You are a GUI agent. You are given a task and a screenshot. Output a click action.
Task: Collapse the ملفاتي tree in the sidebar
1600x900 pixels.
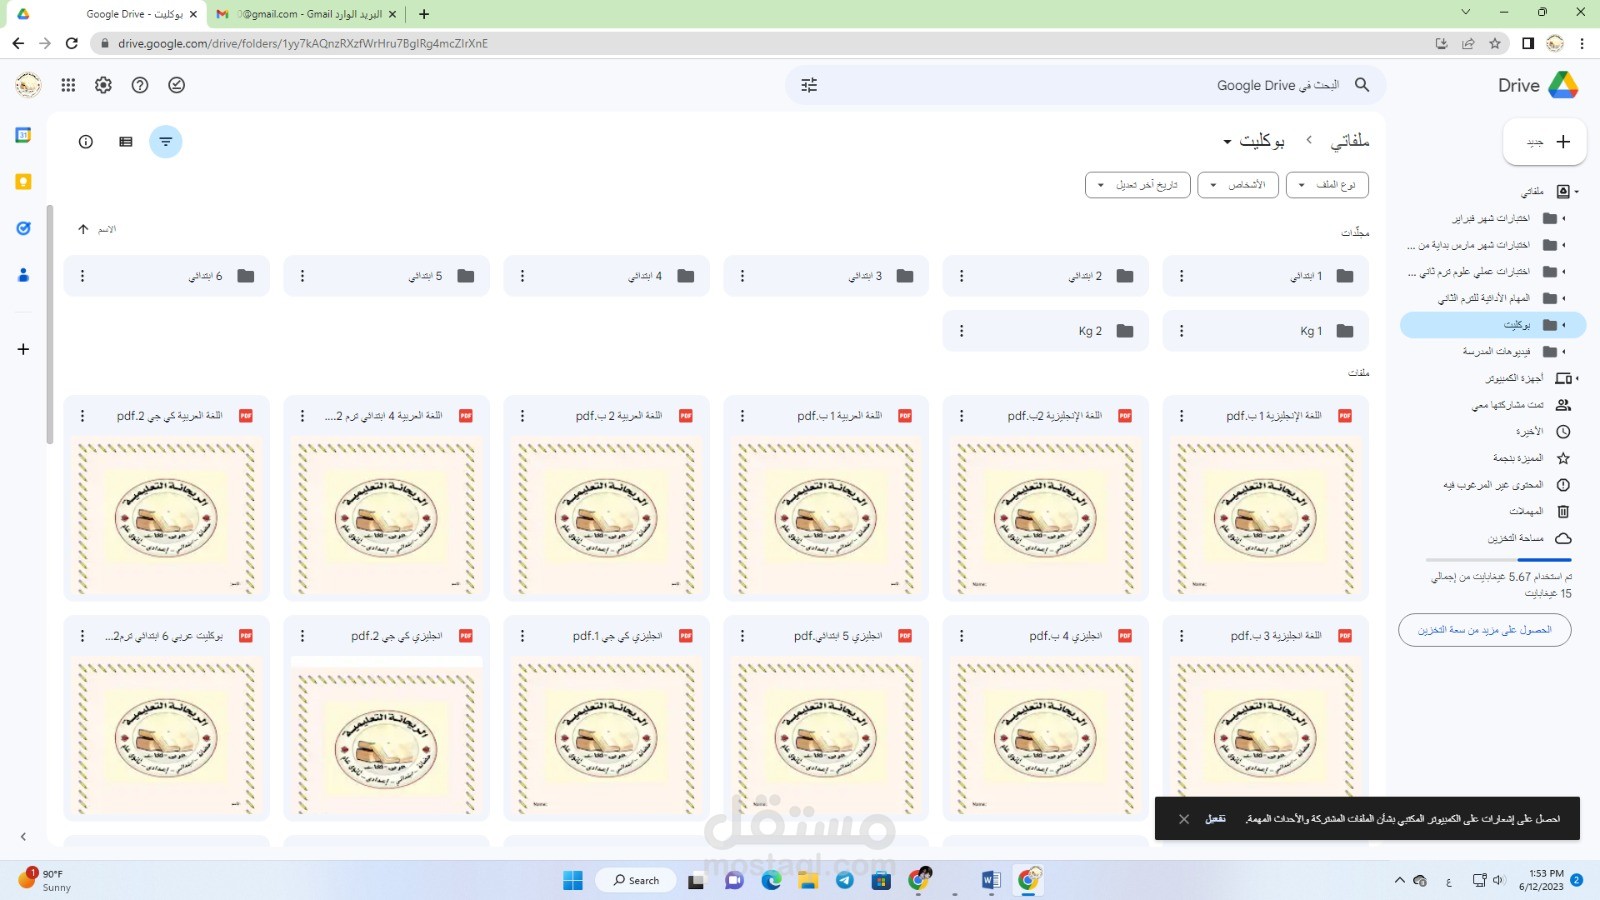(x=1577, y=191)
